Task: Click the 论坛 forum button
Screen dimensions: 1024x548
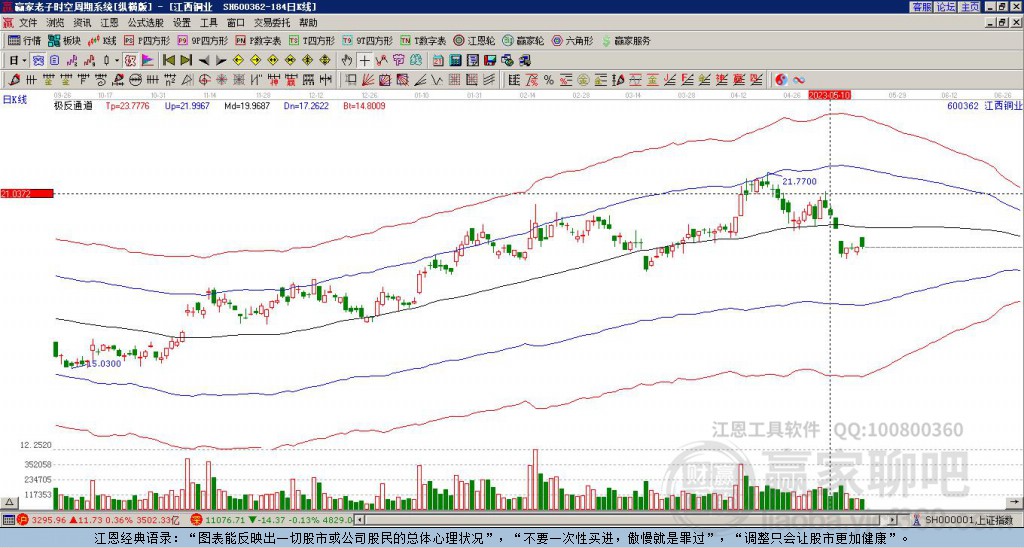Action: tap(946, 7)
